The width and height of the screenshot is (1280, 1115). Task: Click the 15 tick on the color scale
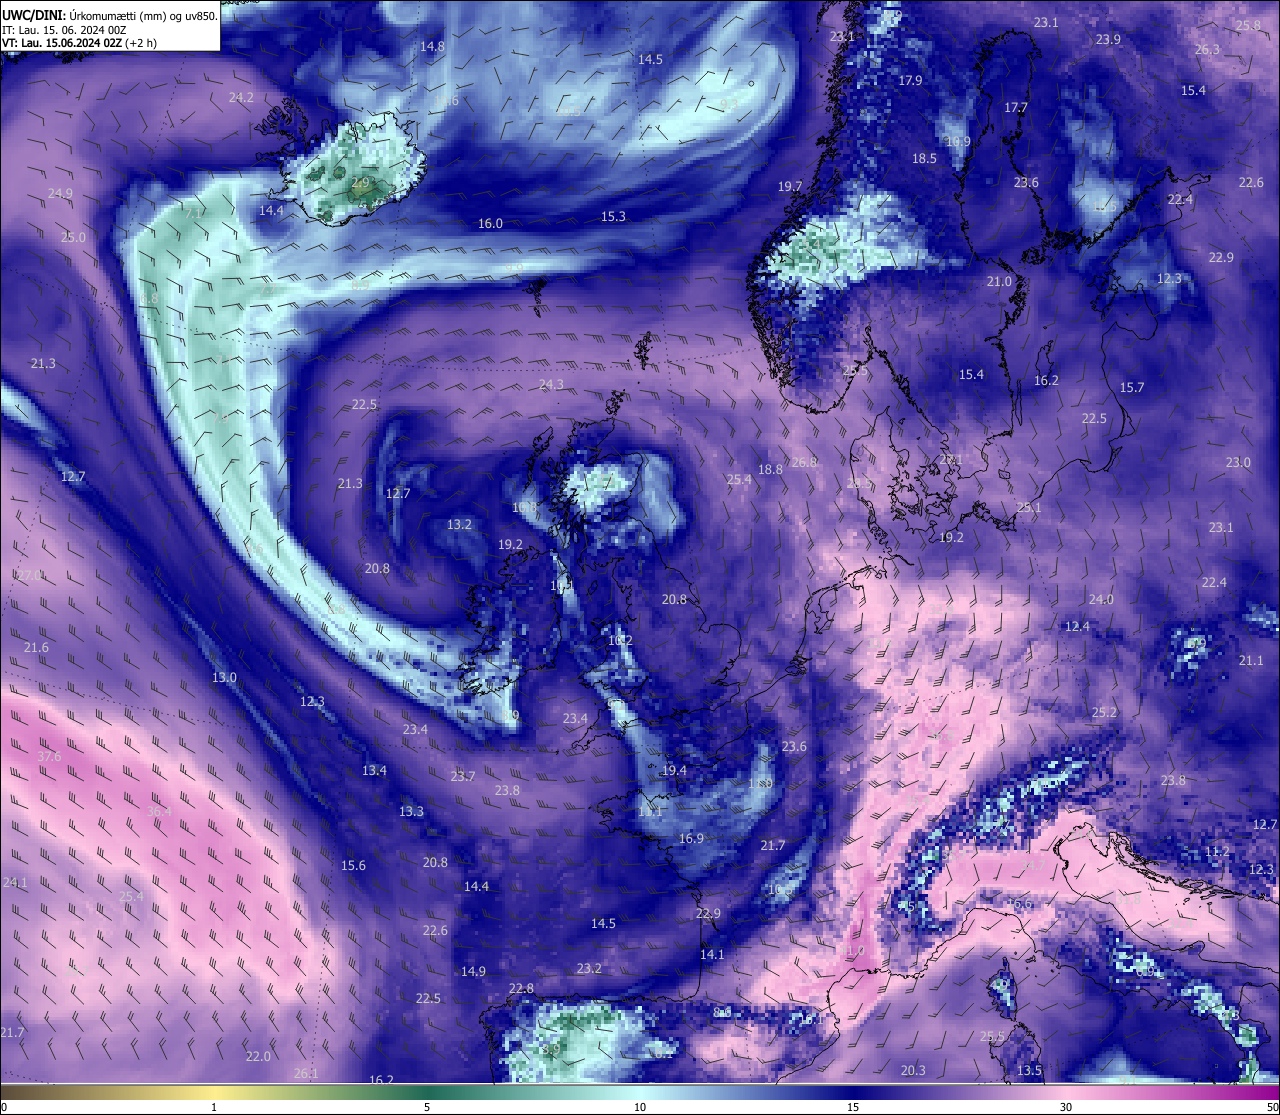click(x=853, y=1107)
